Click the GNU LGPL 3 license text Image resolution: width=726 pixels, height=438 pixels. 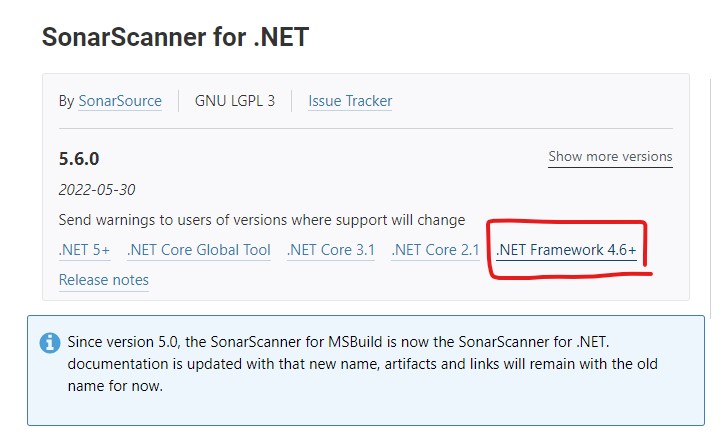pos(235,101)
